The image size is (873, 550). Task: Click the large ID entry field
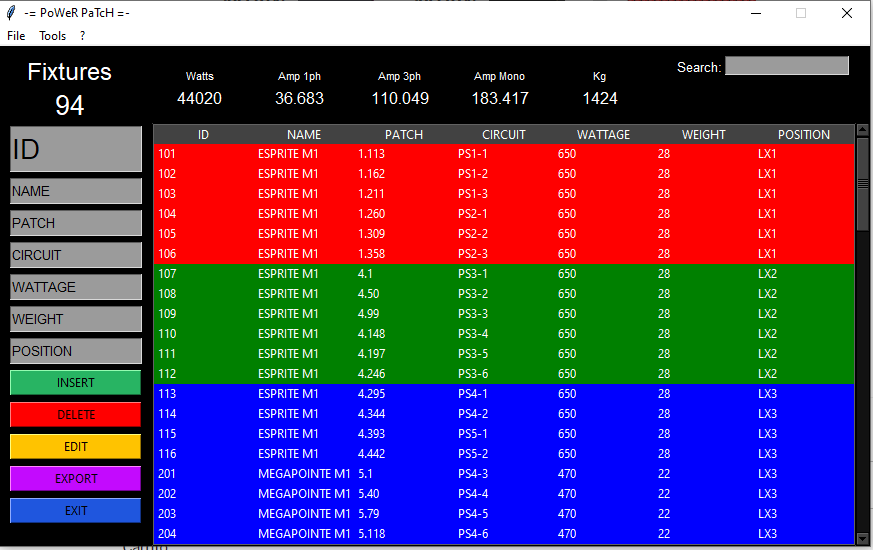click(x=76, y=149)
